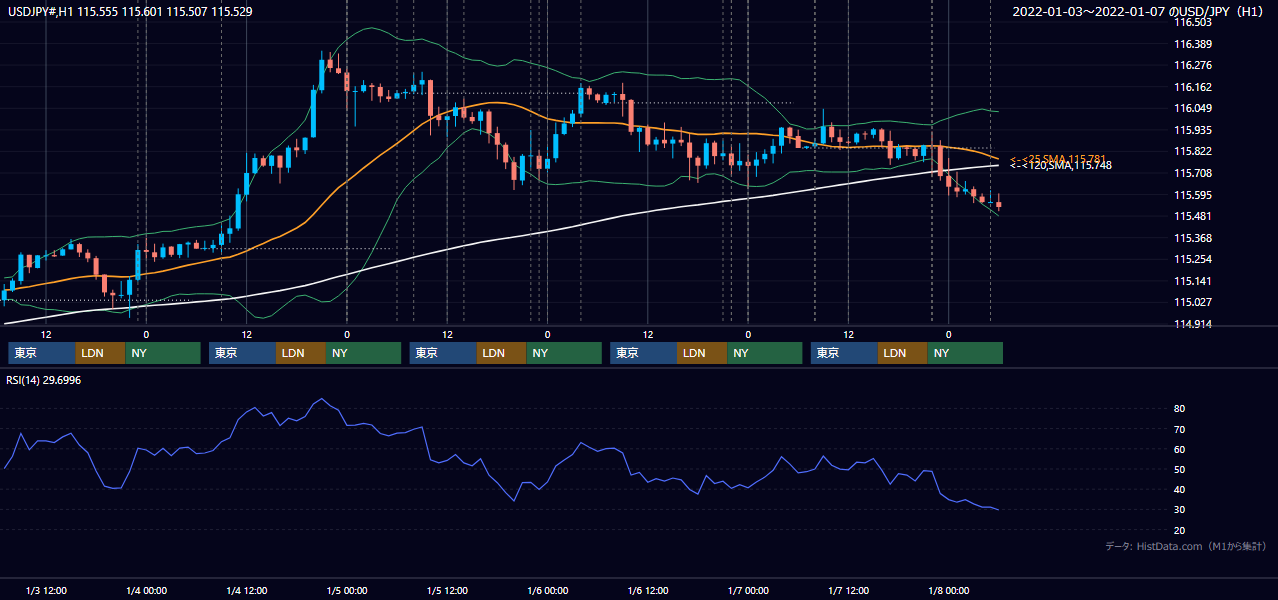Select the 東京 session block for January 3
The image size is (1278, 600).
(41, 353)
